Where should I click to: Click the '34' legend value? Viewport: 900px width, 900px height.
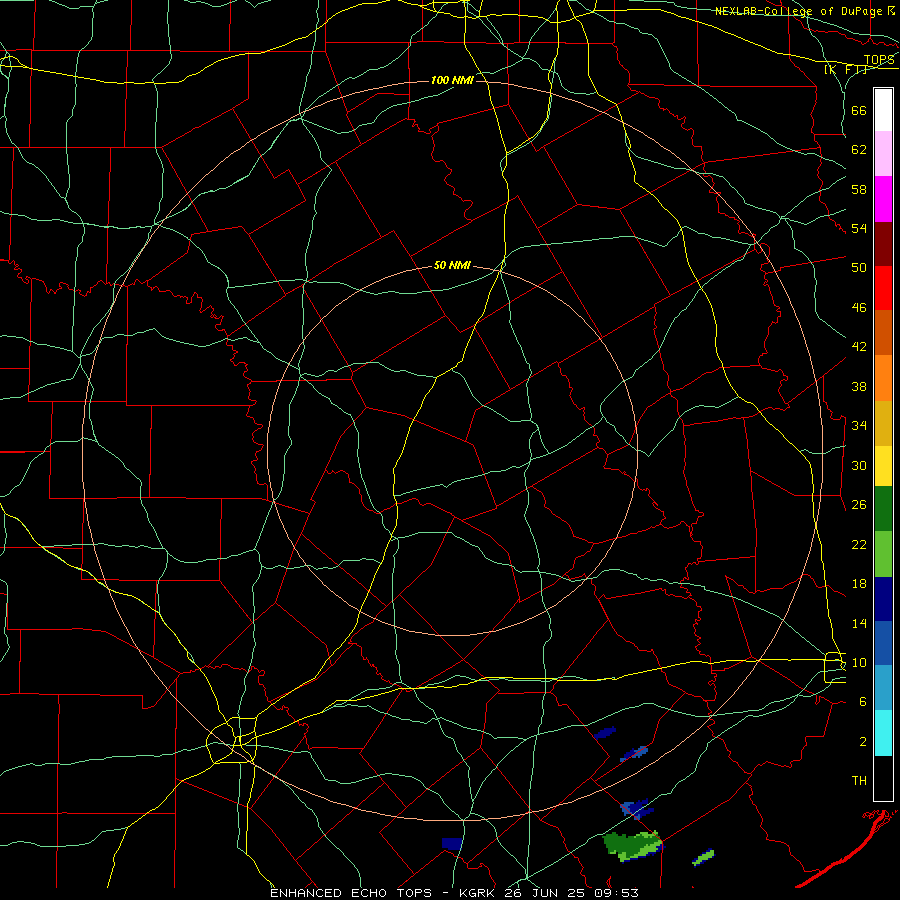[859, 426]
